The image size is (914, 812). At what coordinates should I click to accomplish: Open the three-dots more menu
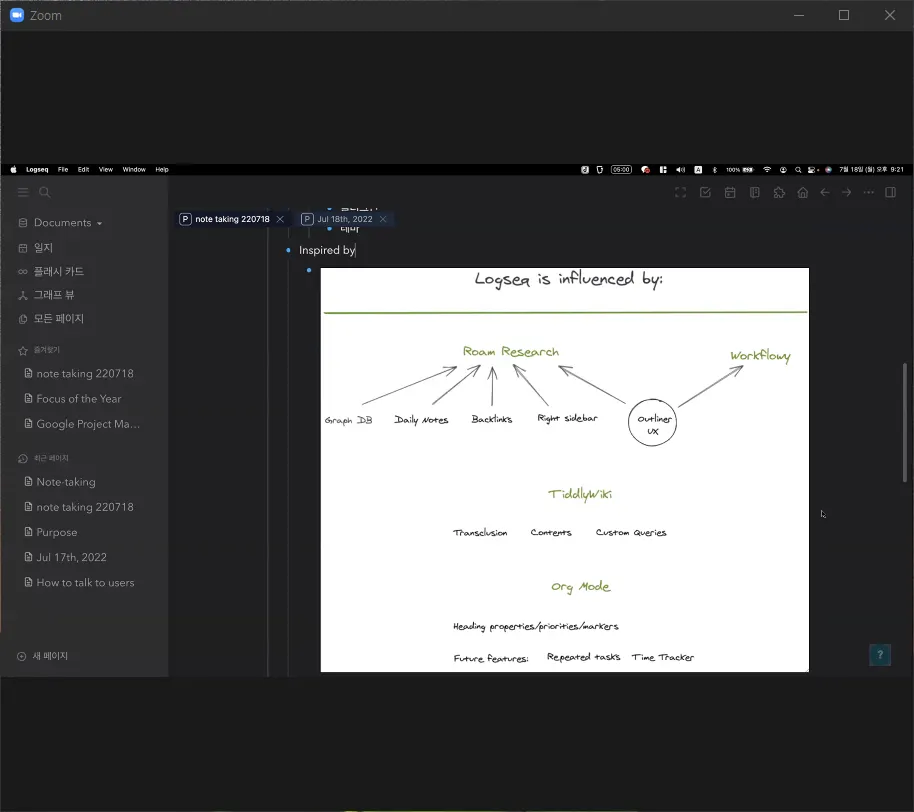click(869, 192)
